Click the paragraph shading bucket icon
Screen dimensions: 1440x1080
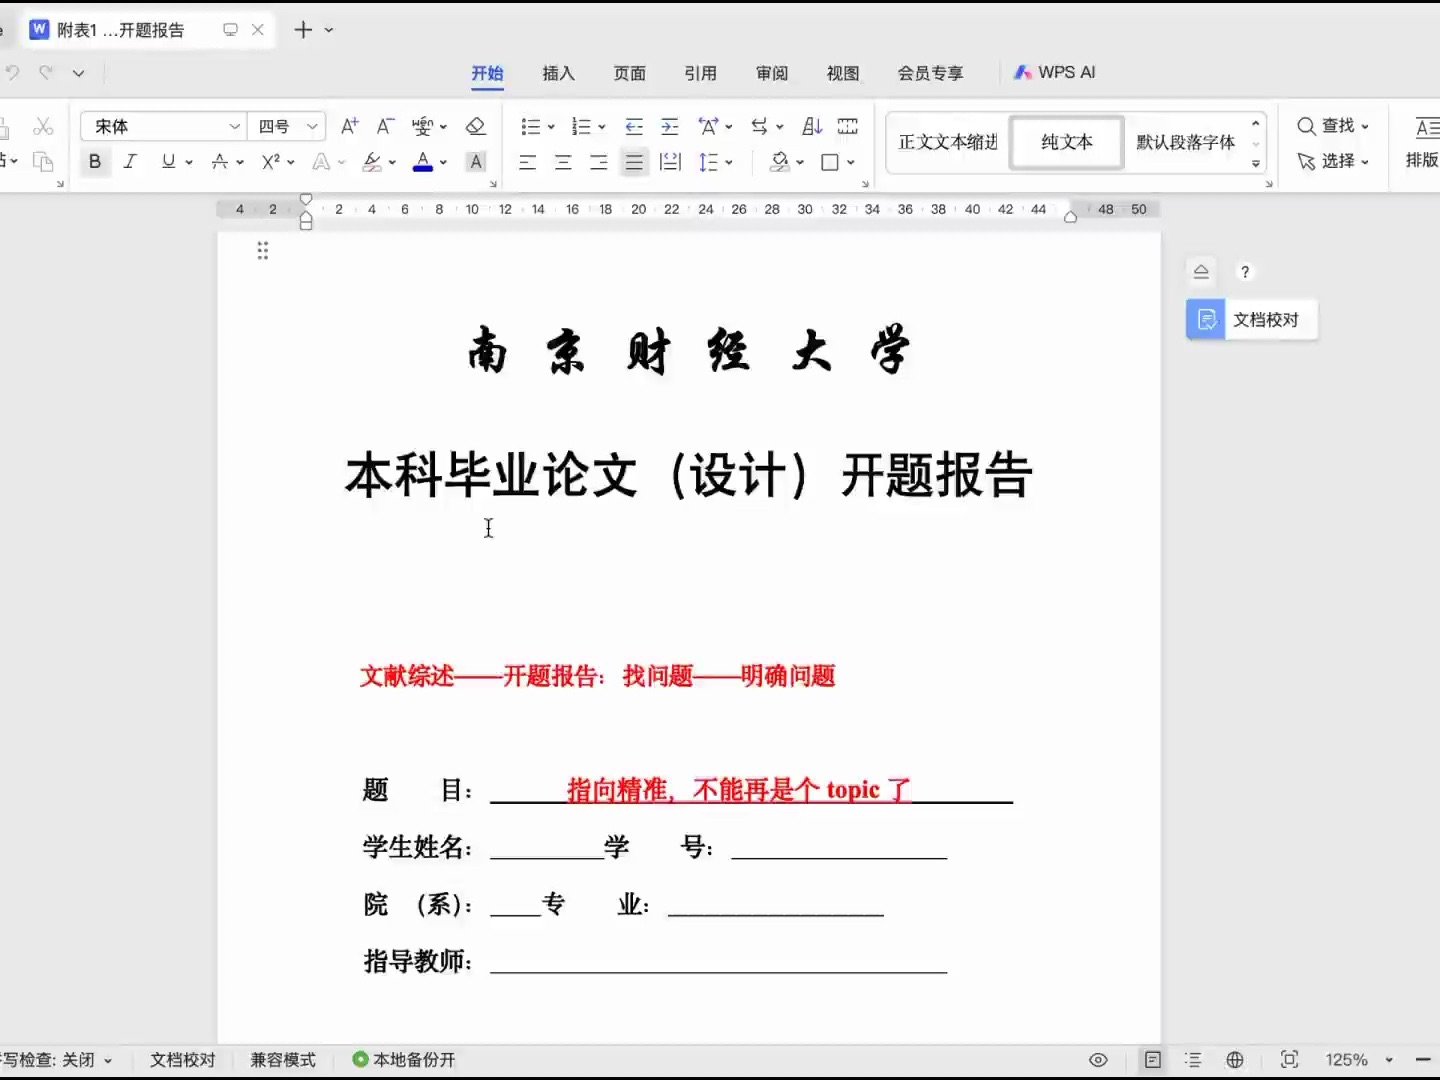[780, 162]
